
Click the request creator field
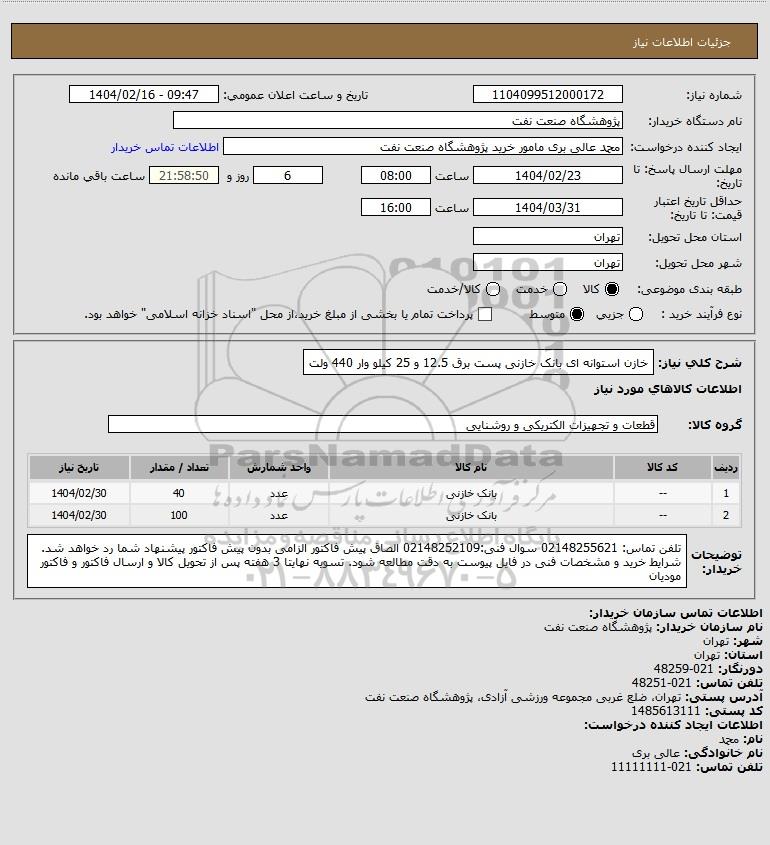[423, 147]
